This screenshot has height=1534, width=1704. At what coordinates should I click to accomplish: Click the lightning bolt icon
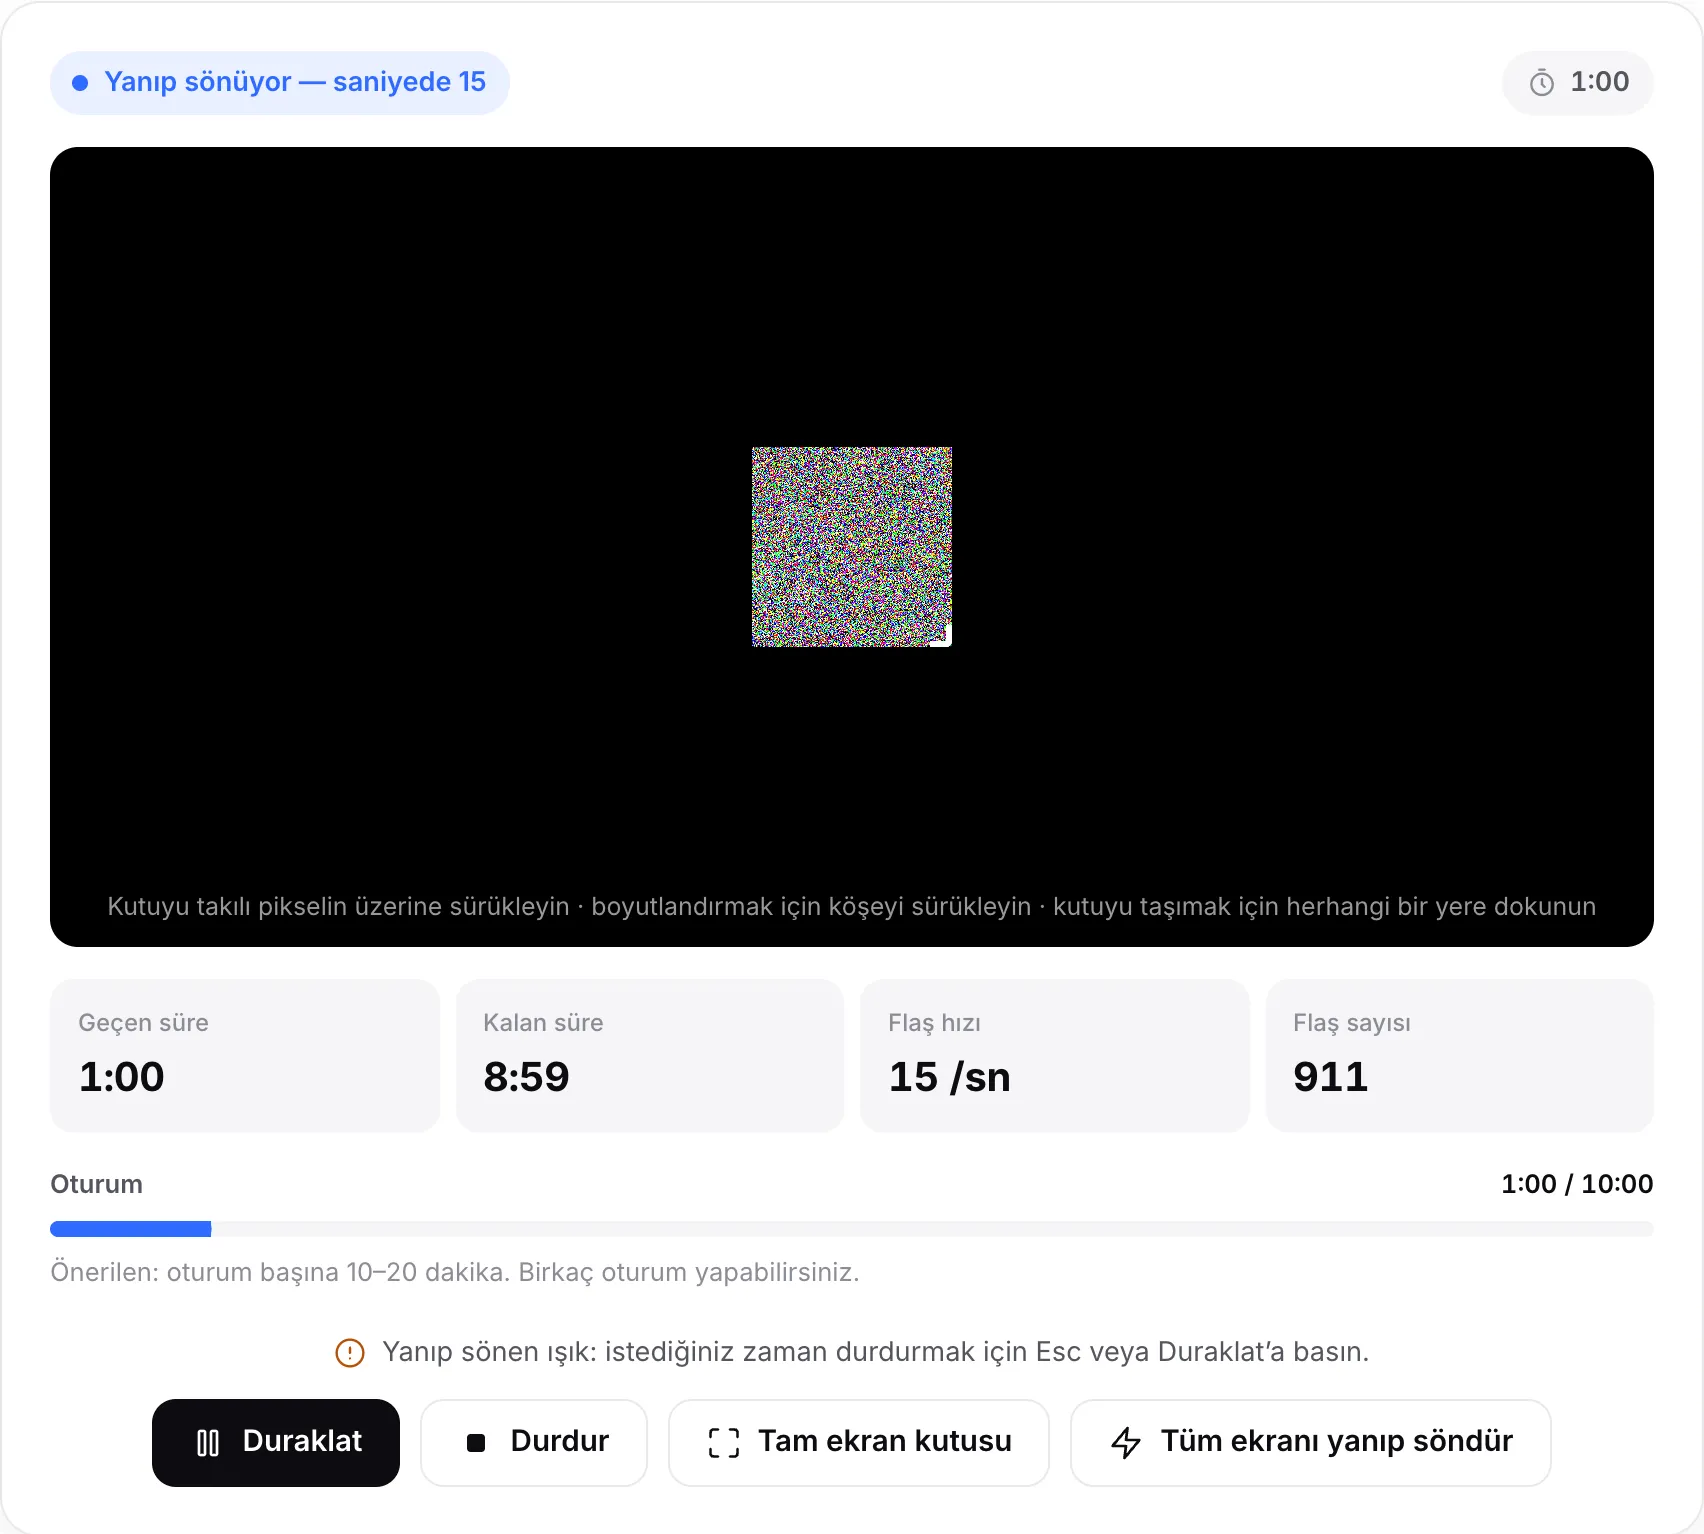[1126, 1442]
